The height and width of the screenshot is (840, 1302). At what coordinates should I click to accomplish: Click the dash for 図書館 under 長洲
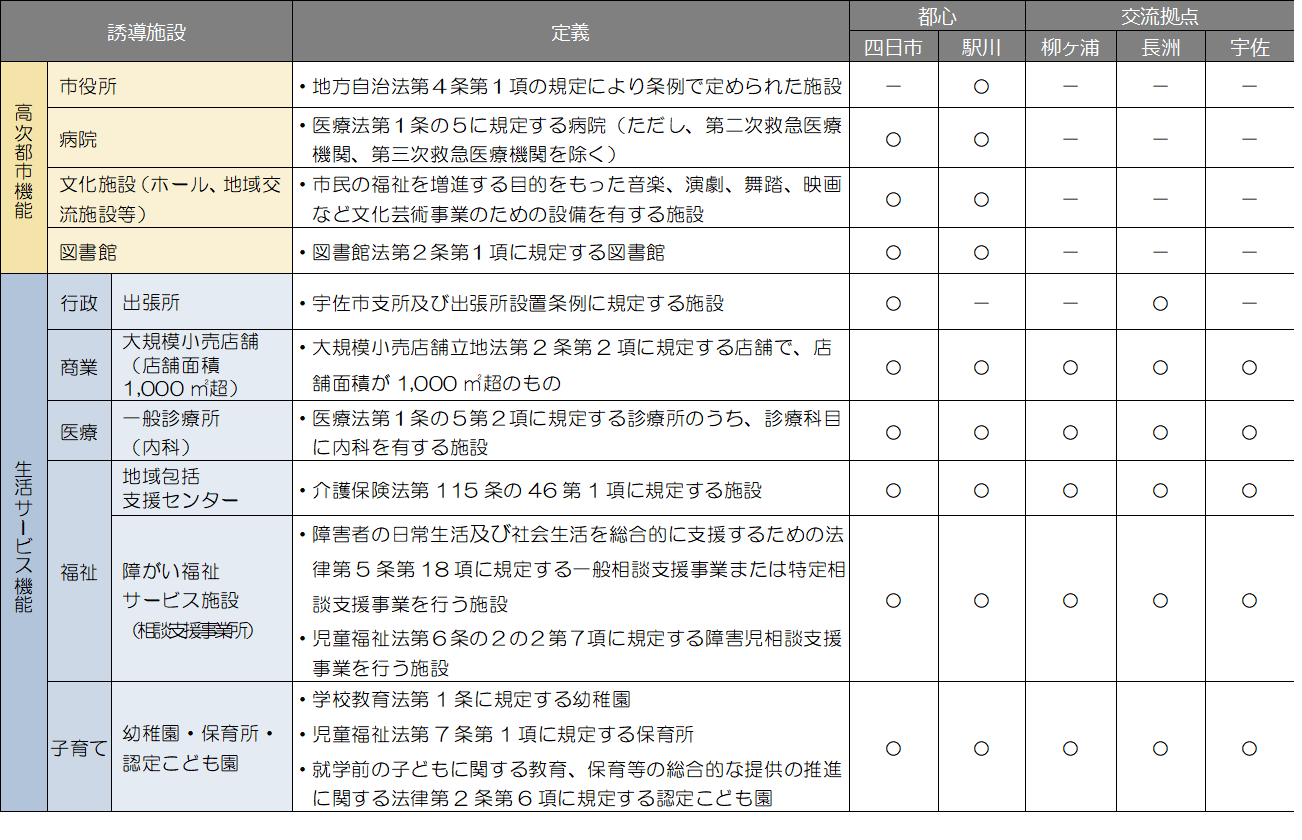pos(1160,252)
